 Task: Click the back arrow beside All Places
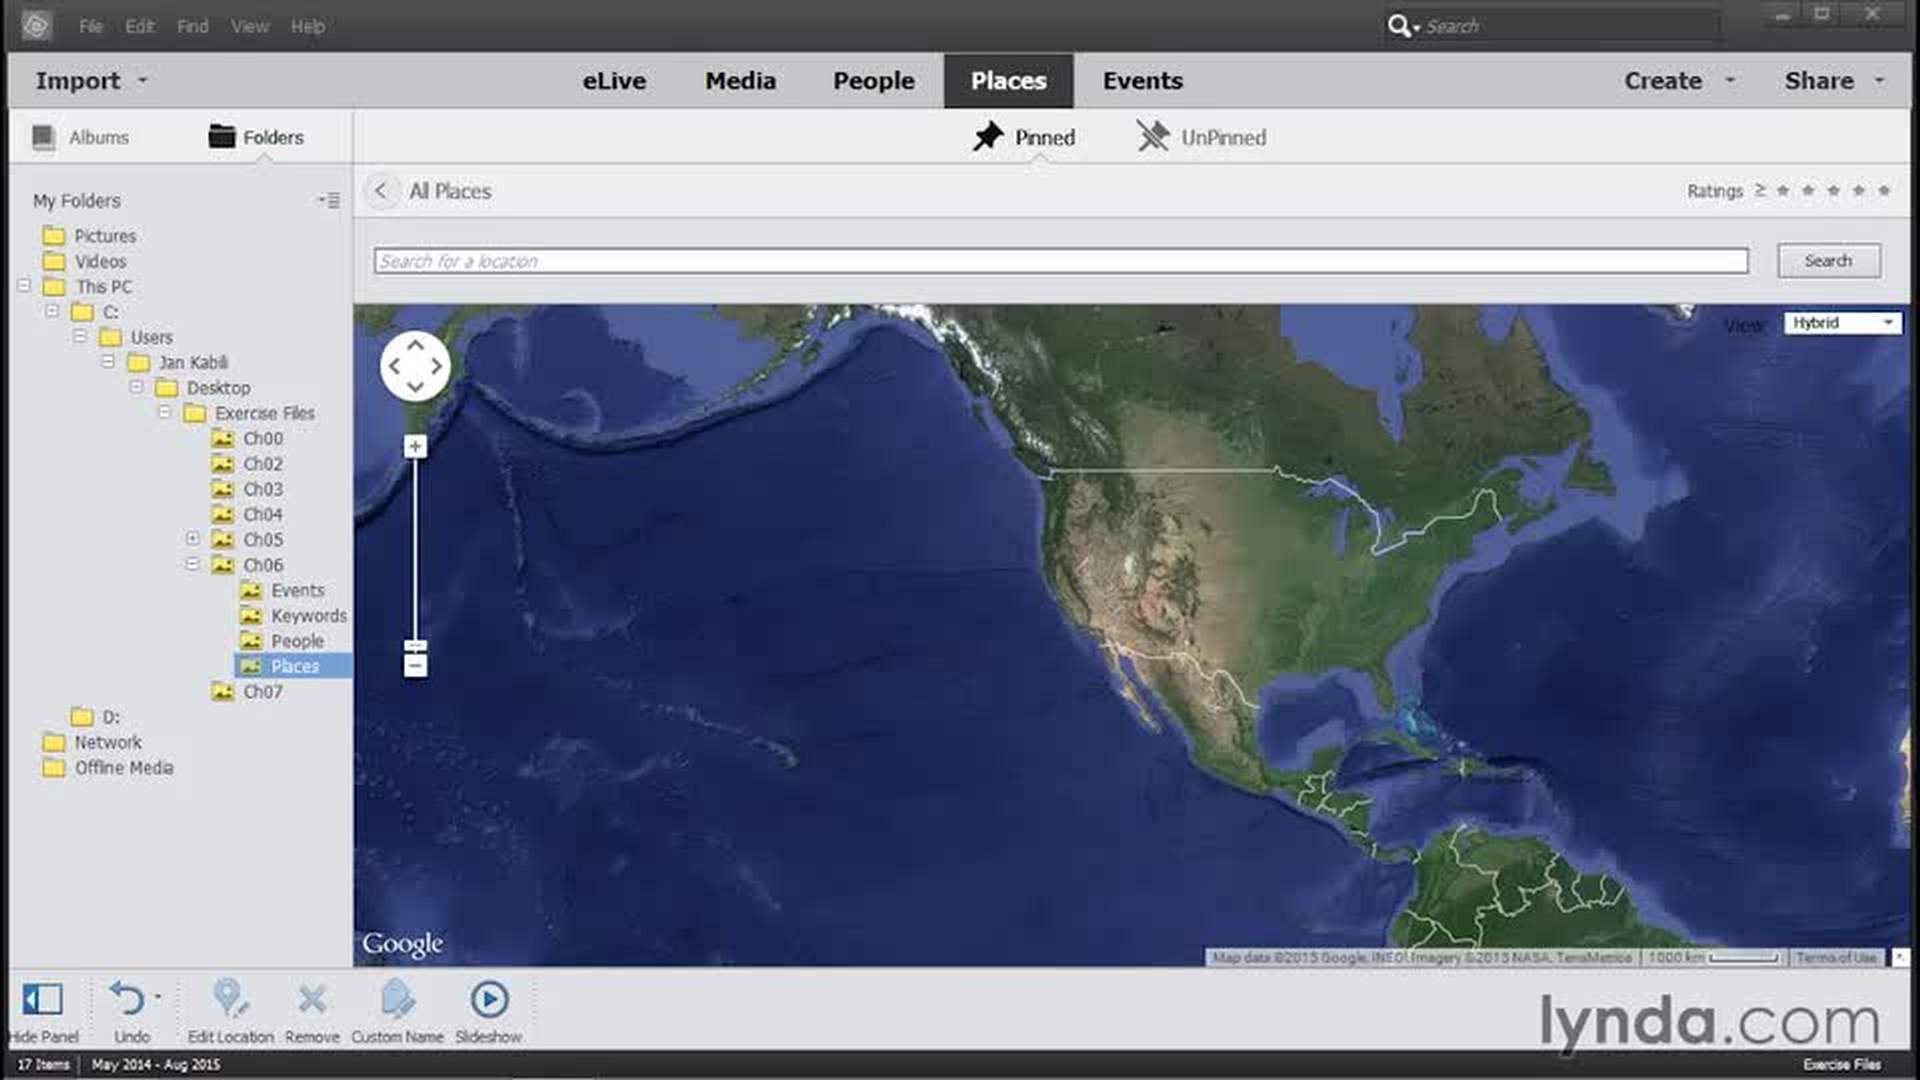coord(381,191)
